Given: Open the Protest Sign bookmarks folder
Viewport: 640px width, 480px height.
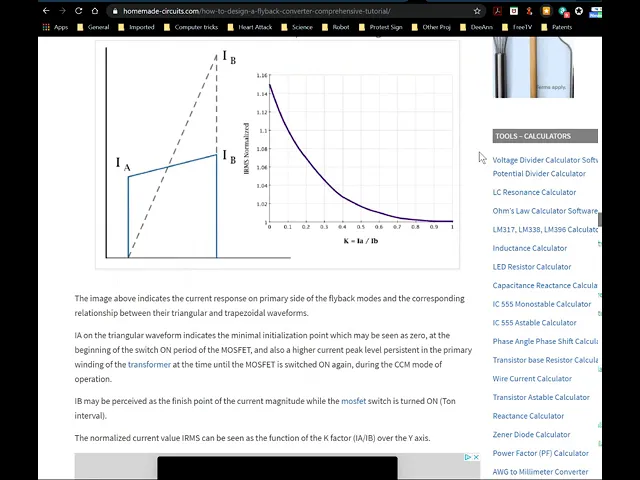Looking at the screenshot, I should tap(380, 27).
